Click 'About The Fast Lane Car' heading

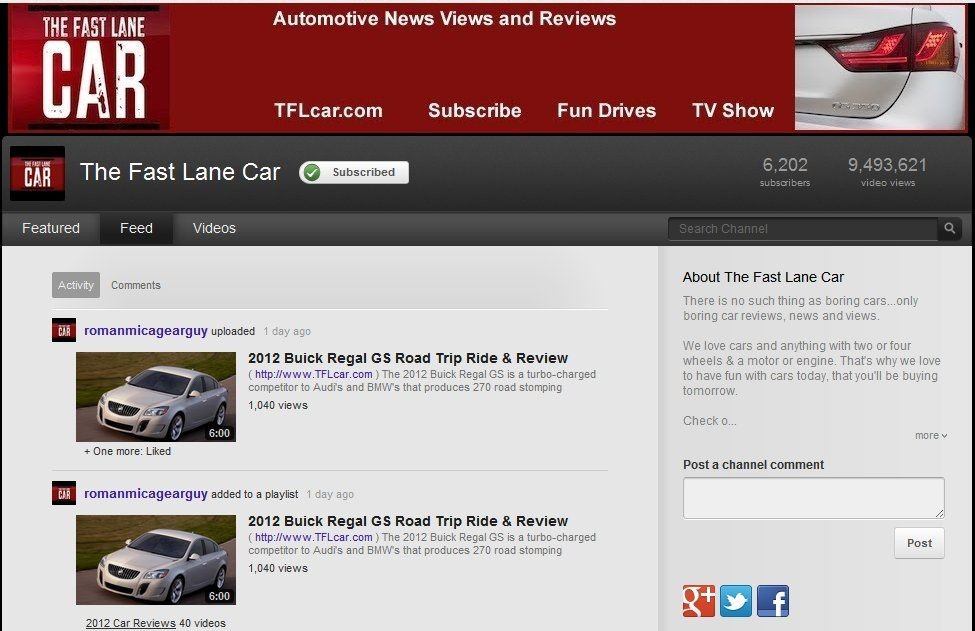pos(763,277)
